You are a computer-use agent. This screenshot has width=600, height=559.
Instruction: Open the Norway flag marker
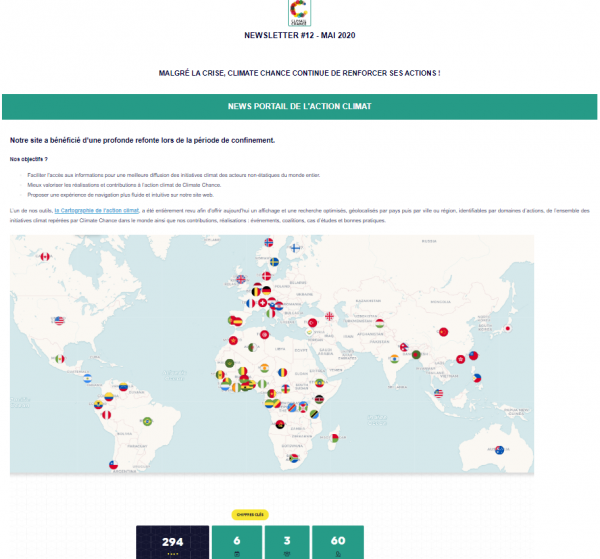(x=269, y=242)
